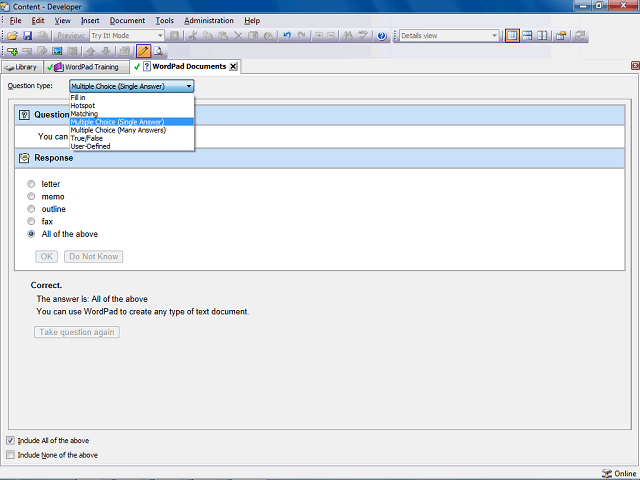This screenshot has width=640, height=480.
Task: Open the Insert menu
Action: 90,20
